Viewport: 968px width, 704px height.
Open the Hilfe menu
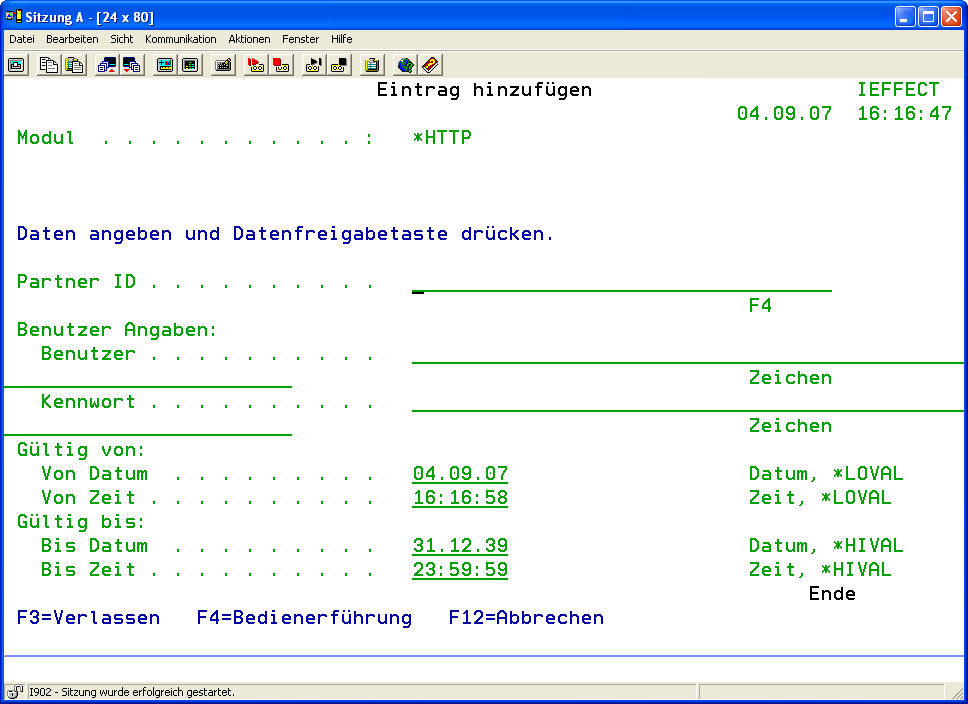[341, 39]
